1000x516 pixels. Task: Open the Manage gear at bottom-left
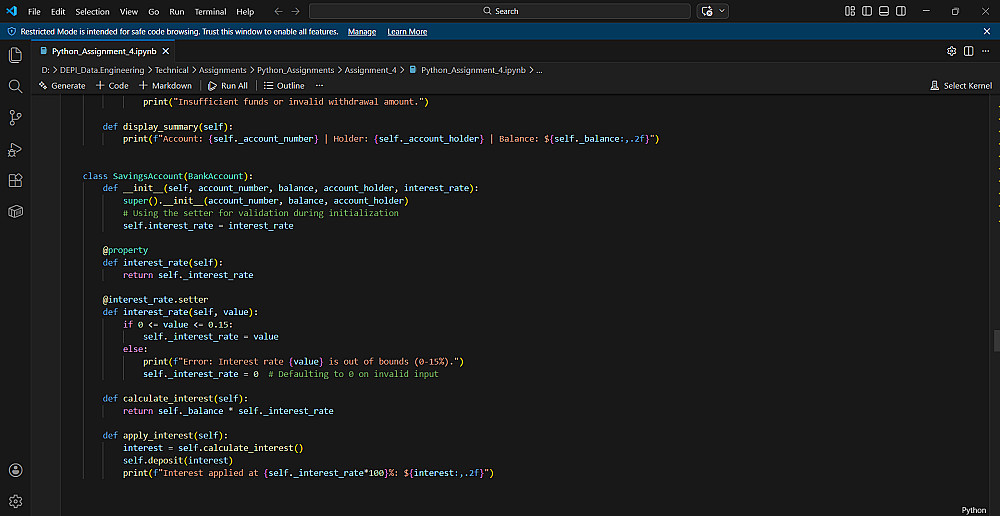(15, 500)
